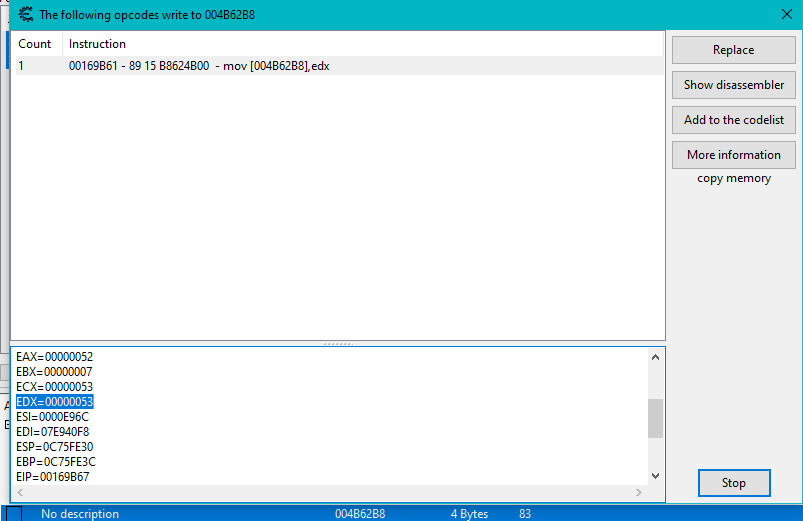803x521 pixels.
Task: Open Show disassembler
Action: (733, 85)
